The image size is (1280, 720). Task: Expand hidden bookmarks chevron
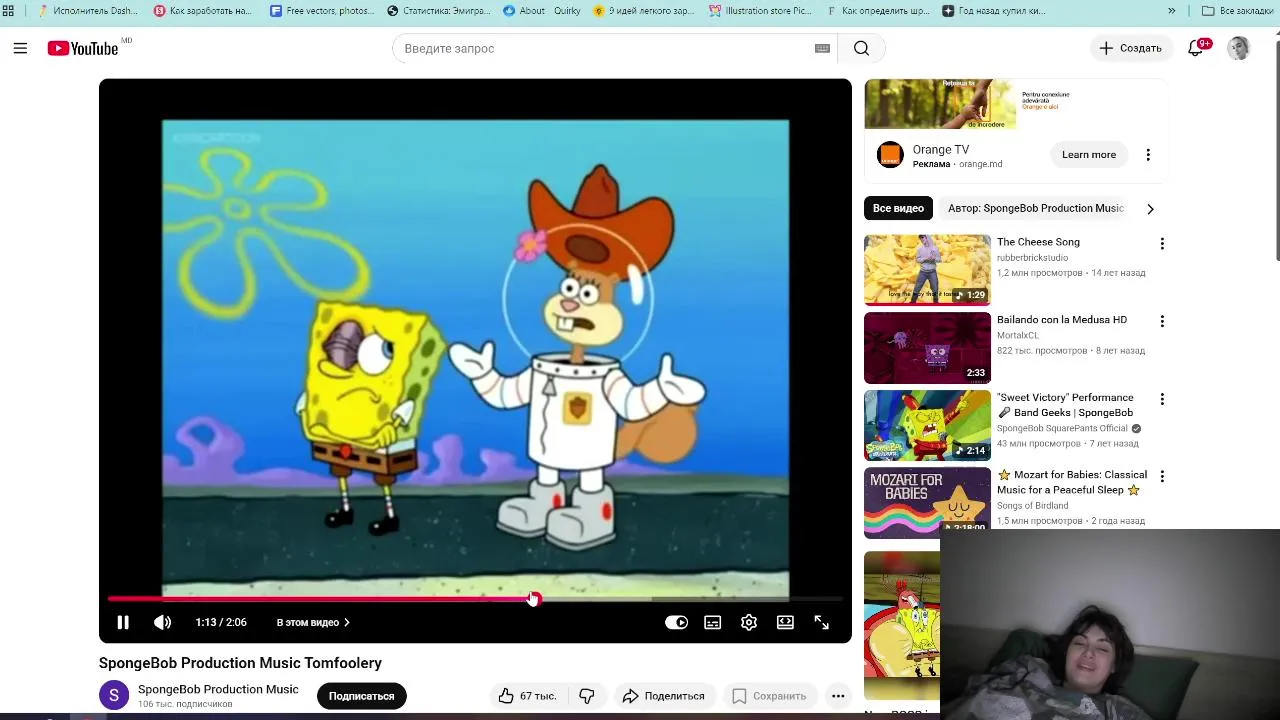(x=1171, y=11)
